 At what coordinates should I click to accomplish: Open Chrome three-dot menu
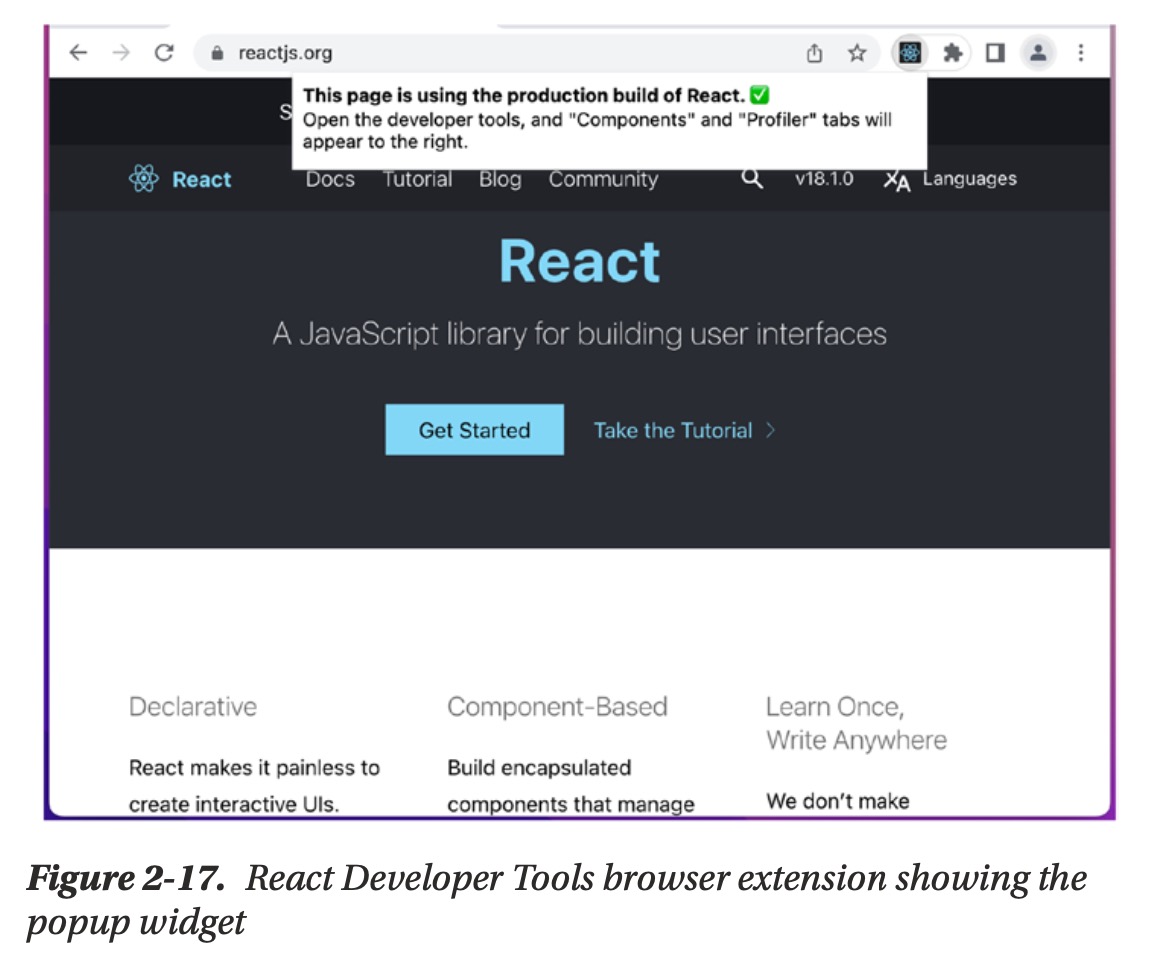[1081, 53]
